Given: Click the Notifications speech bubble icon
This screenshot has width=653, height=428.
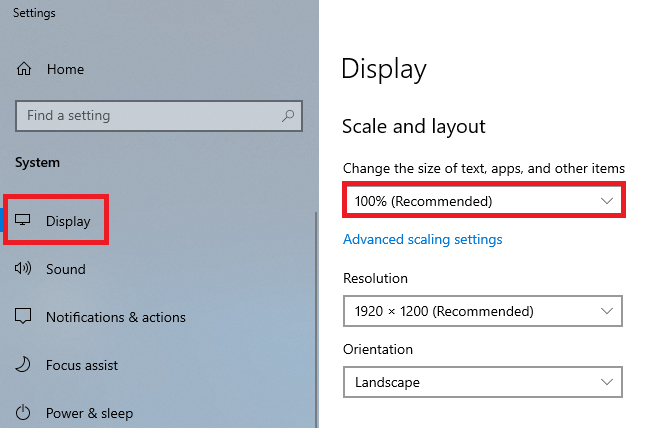Looking at the screenshot, I should [x=23, y=316].
